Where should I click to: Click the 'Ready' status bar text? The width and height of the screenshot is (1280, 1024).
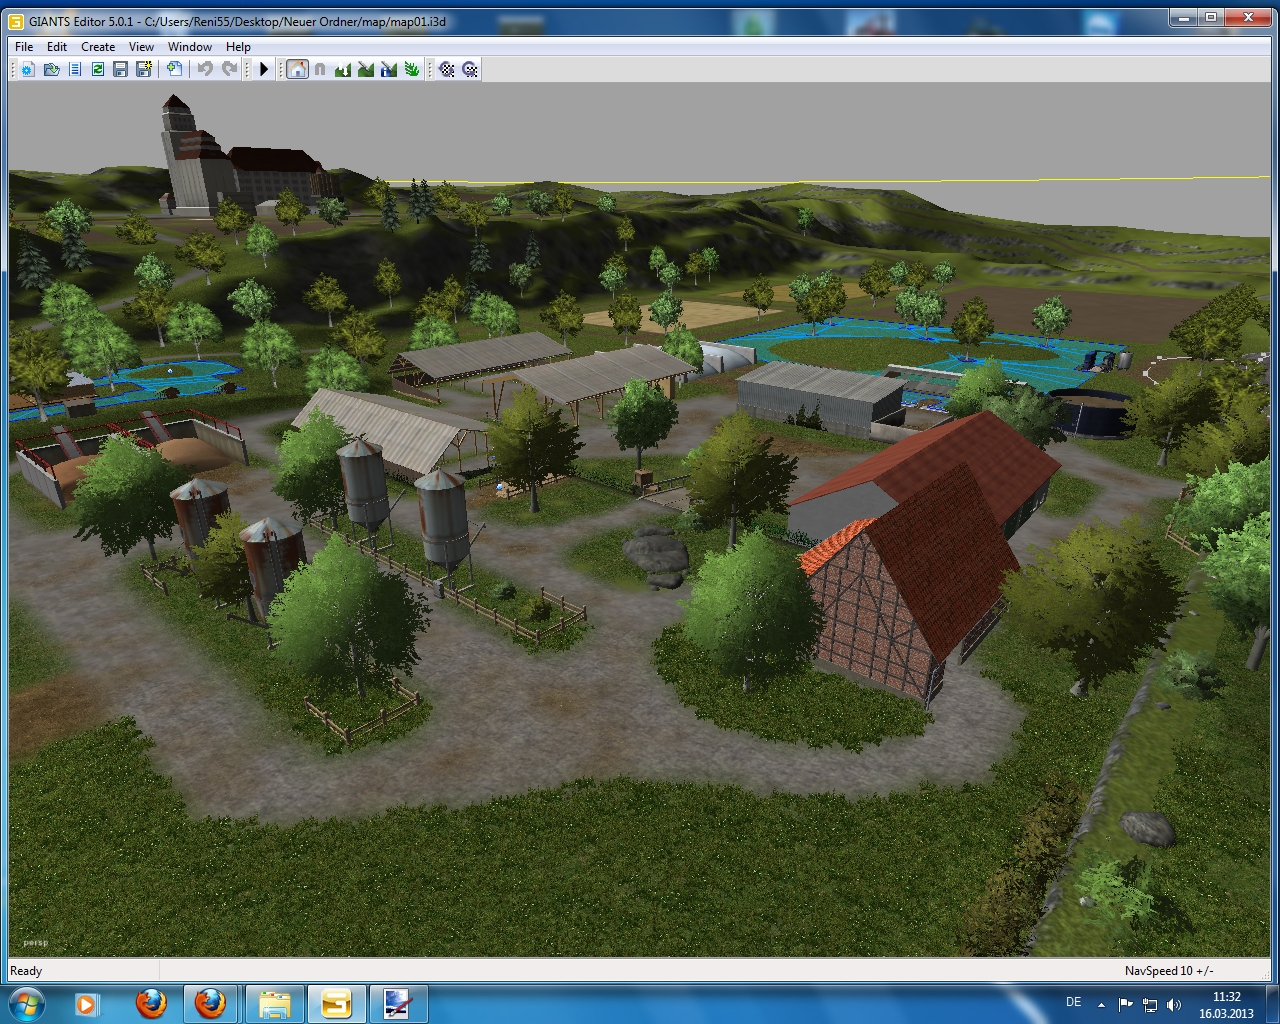pyautogui.click(x=26, y=971)
